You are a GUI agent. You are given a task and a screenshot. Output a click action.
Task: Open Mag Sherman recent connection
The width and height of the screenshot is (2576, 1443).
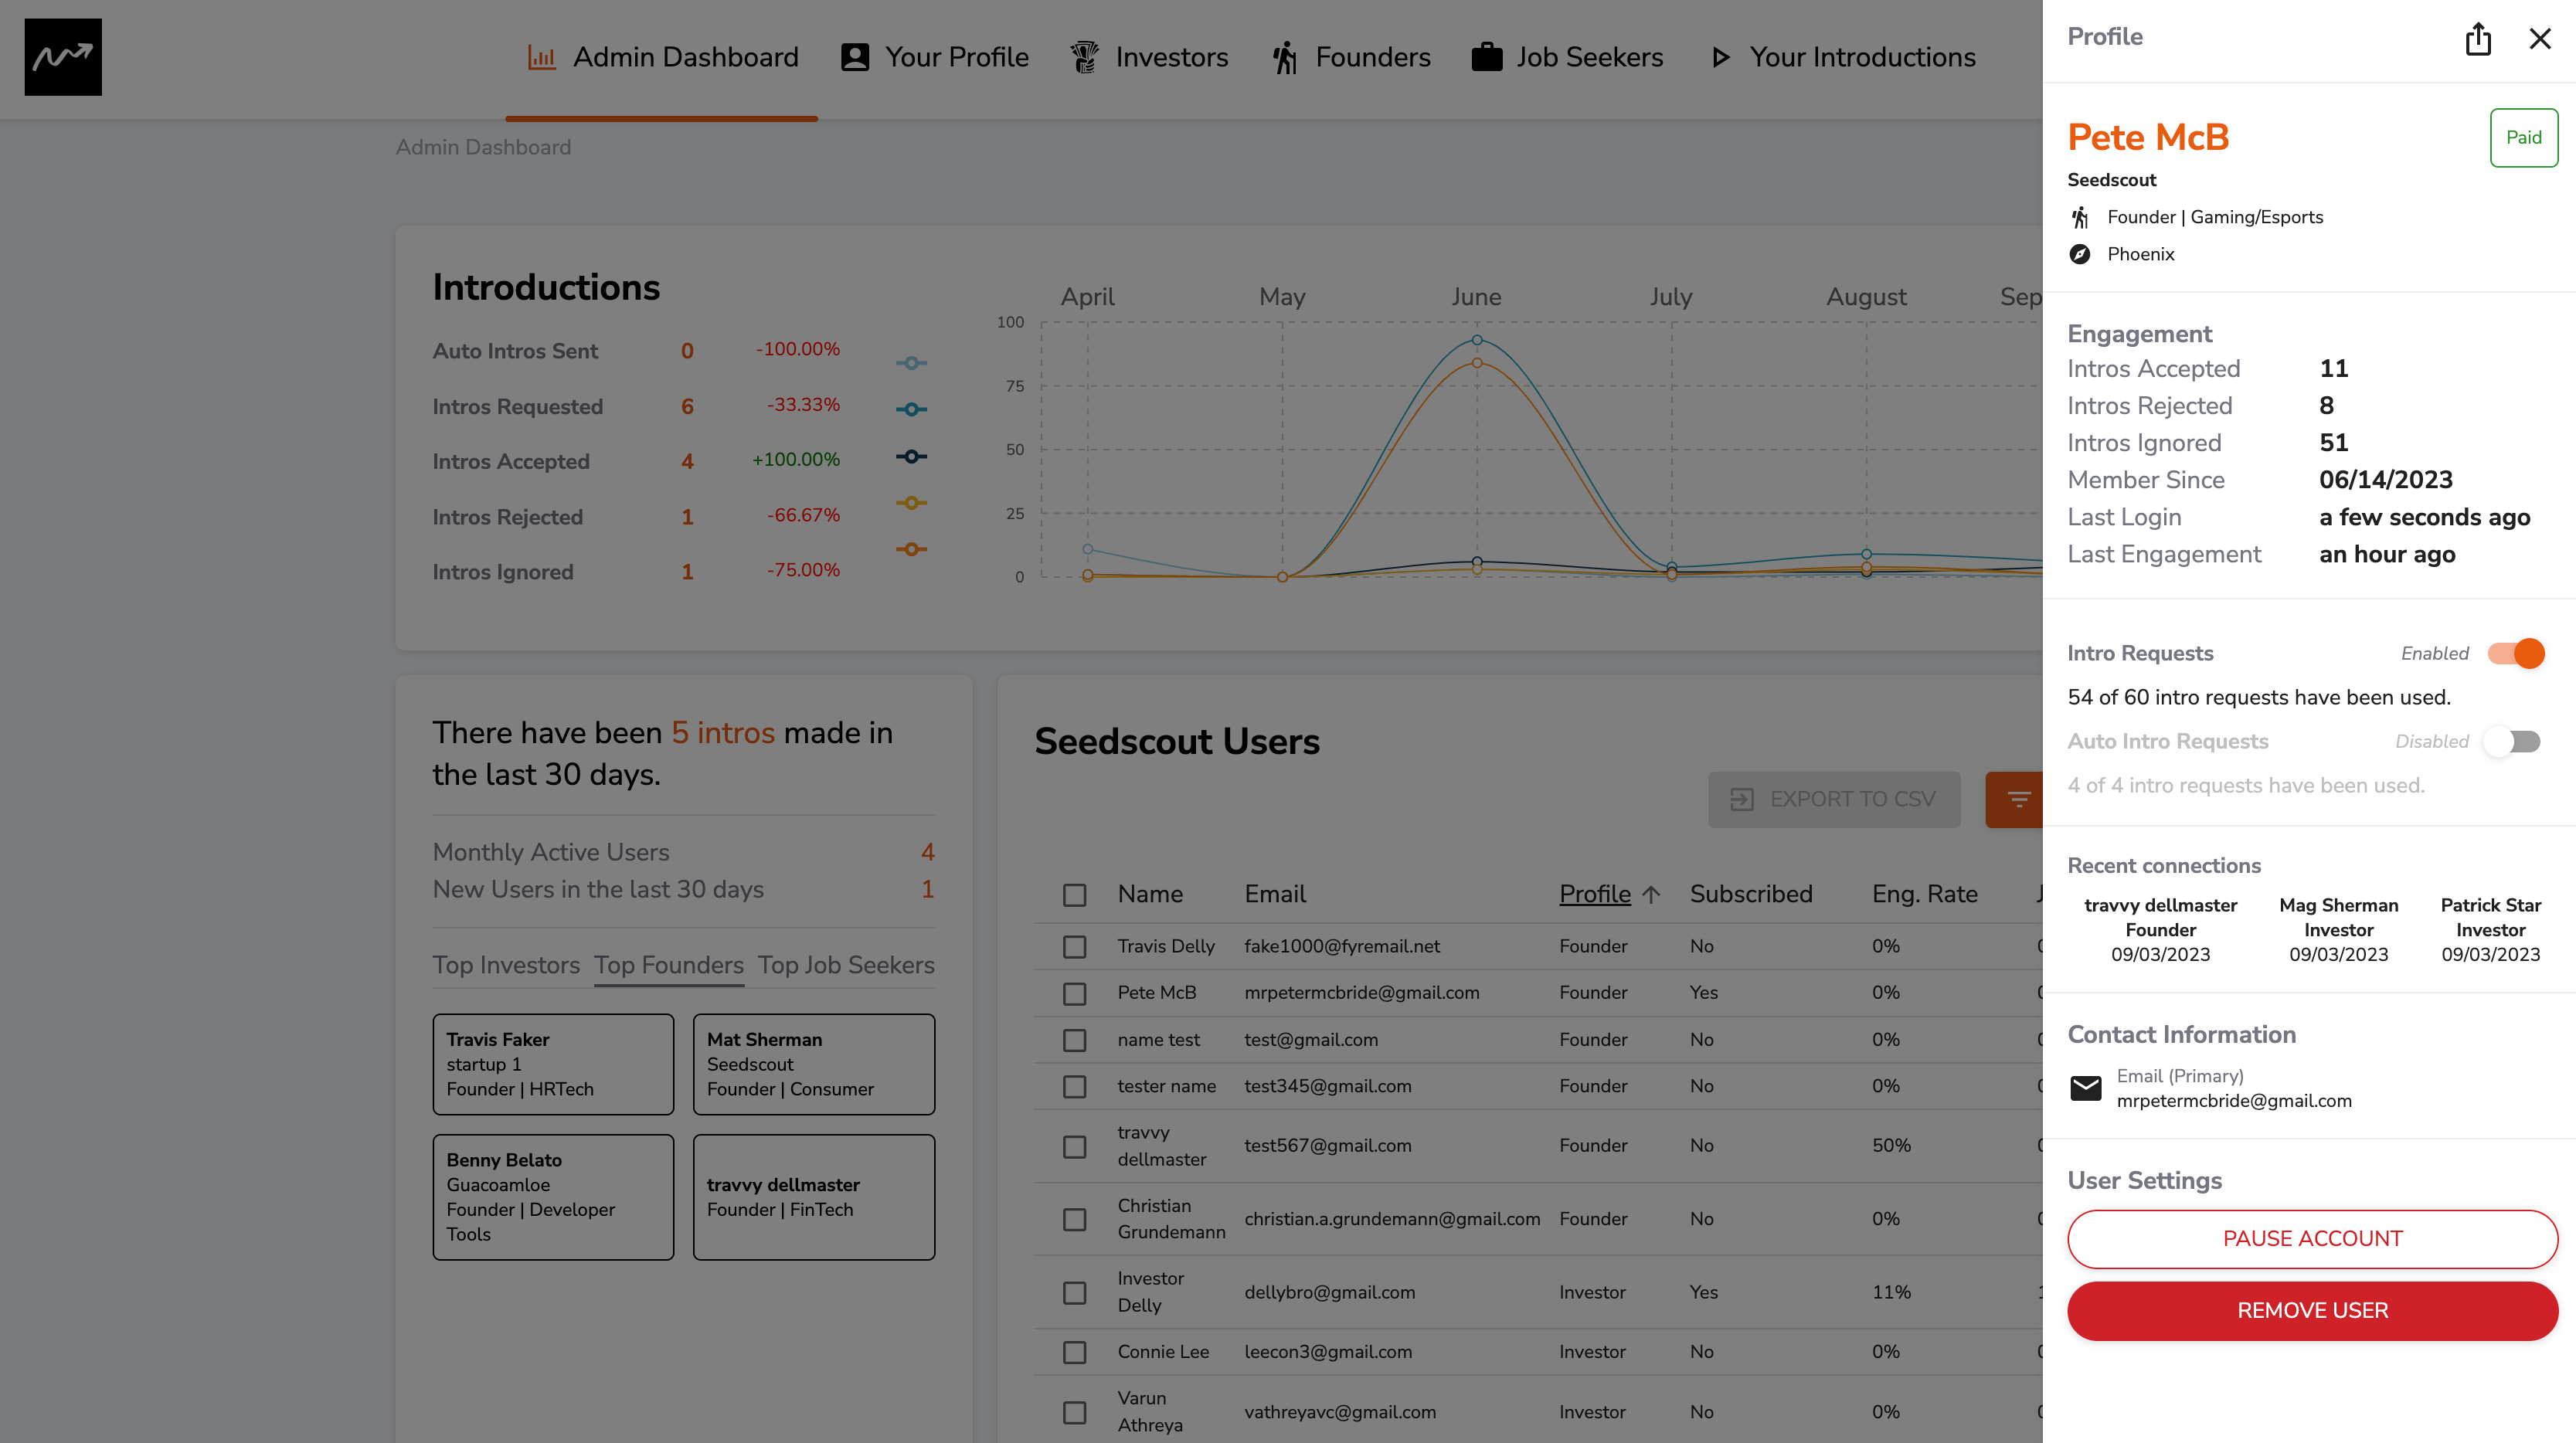[2338, 929]
